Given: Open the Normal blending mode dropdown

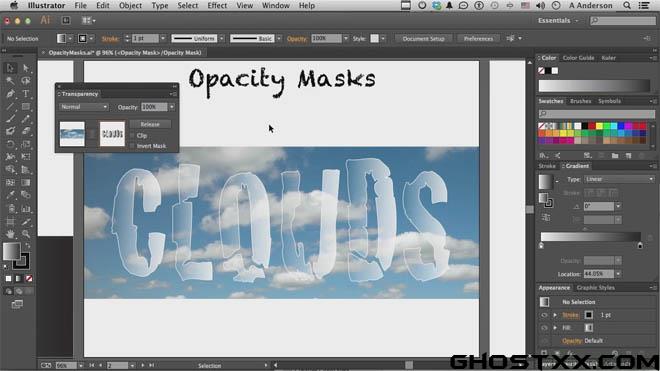Looking at the screenshot, I should 84,107.
